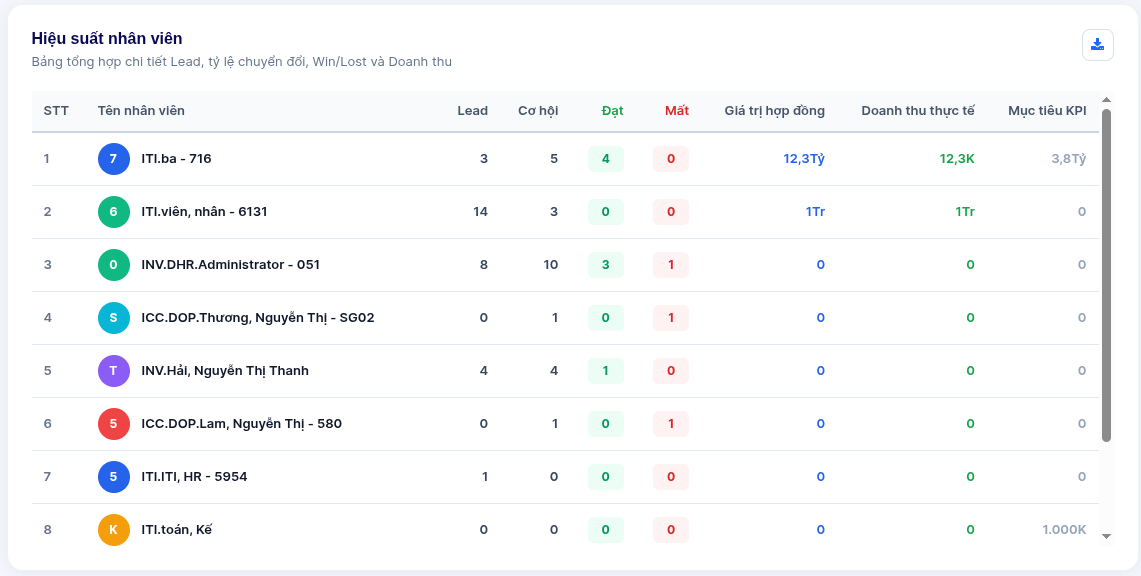This screenshot has height=576, width=1141.
Task: Click the Giá trị hợp đồng header
Action: (x=774, y=111)
